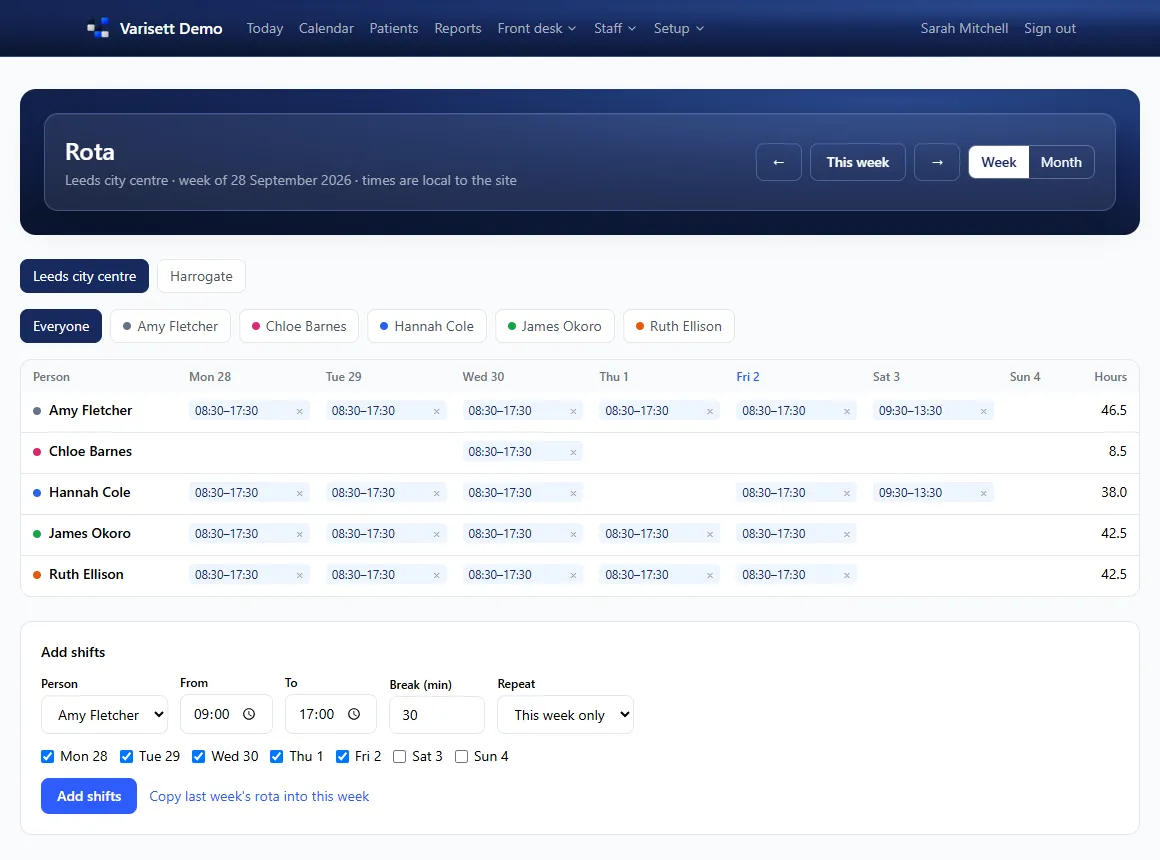This screenshot has height=860, width=1160.
Task: Uncheck the Fri 2 checkbox
Action: [x=343, y=756]
